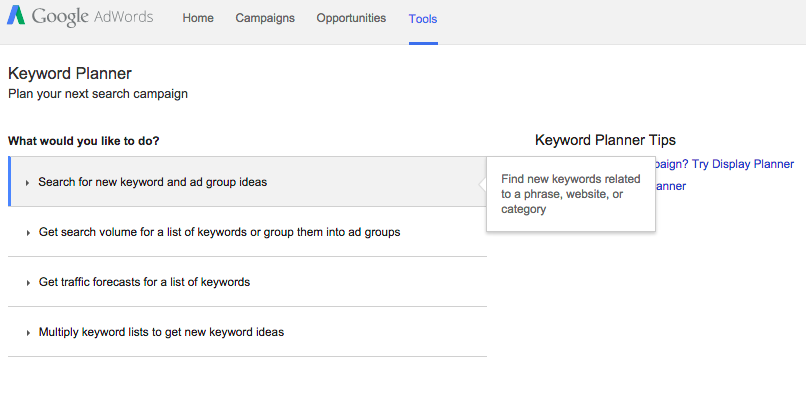Click the Keyword Planner page heading
The width and height of the screenshot is (806, 418).
pyautogui.click(x=70, y=74)
